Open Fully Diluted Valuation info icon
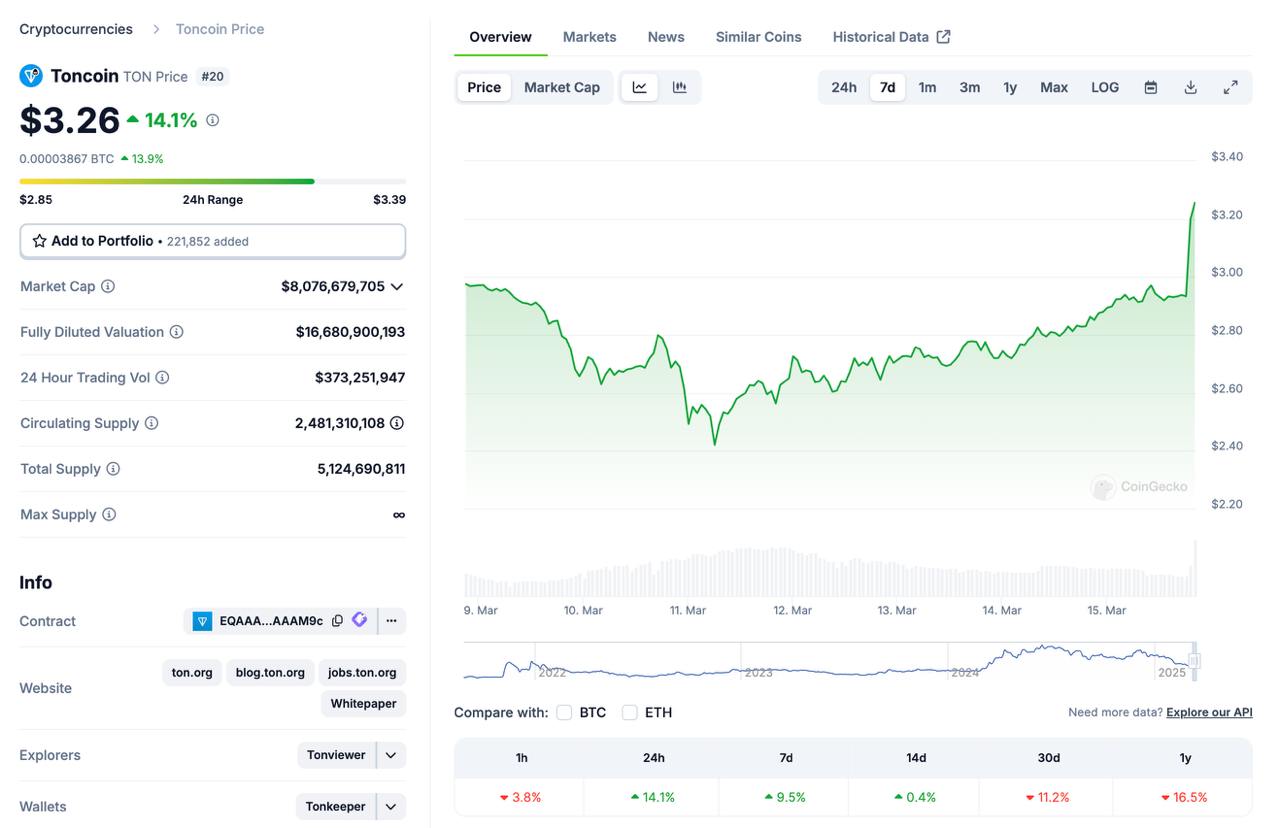The height and width of the screenshot is (828, 1280). point(176,332)
